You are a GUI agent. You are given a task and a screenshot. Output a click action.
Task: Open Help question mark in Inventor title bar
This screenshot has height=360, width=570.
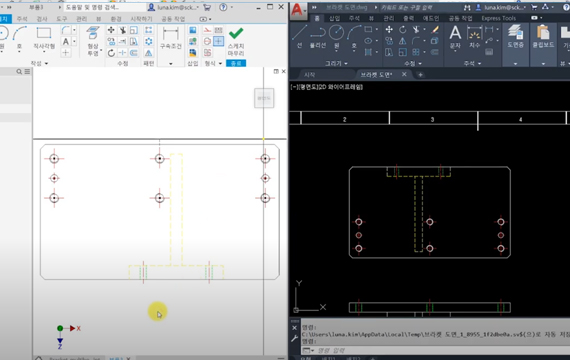pos(223,7)
